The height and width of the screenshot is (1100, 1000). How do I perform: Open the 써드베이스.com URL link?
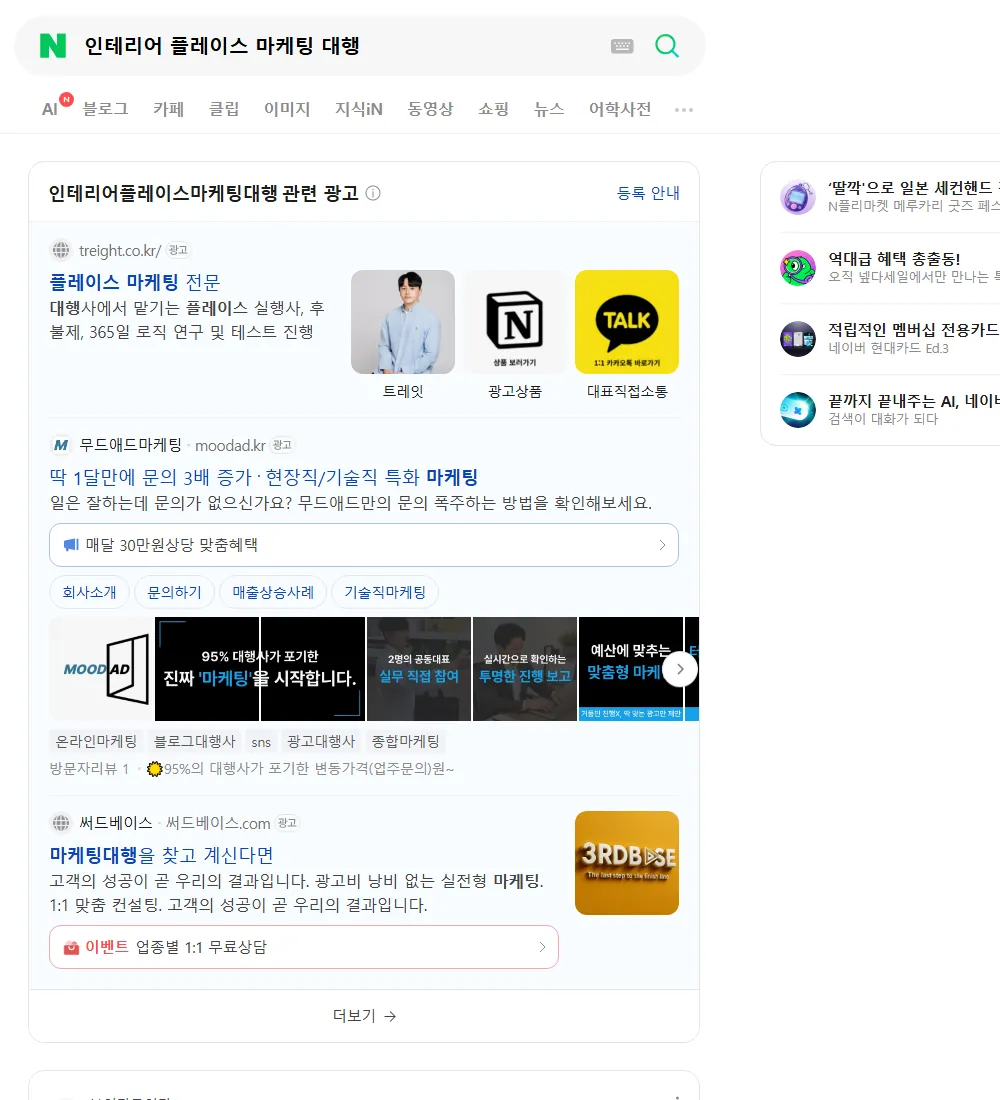pyautogui.click(x=218, y=823)
